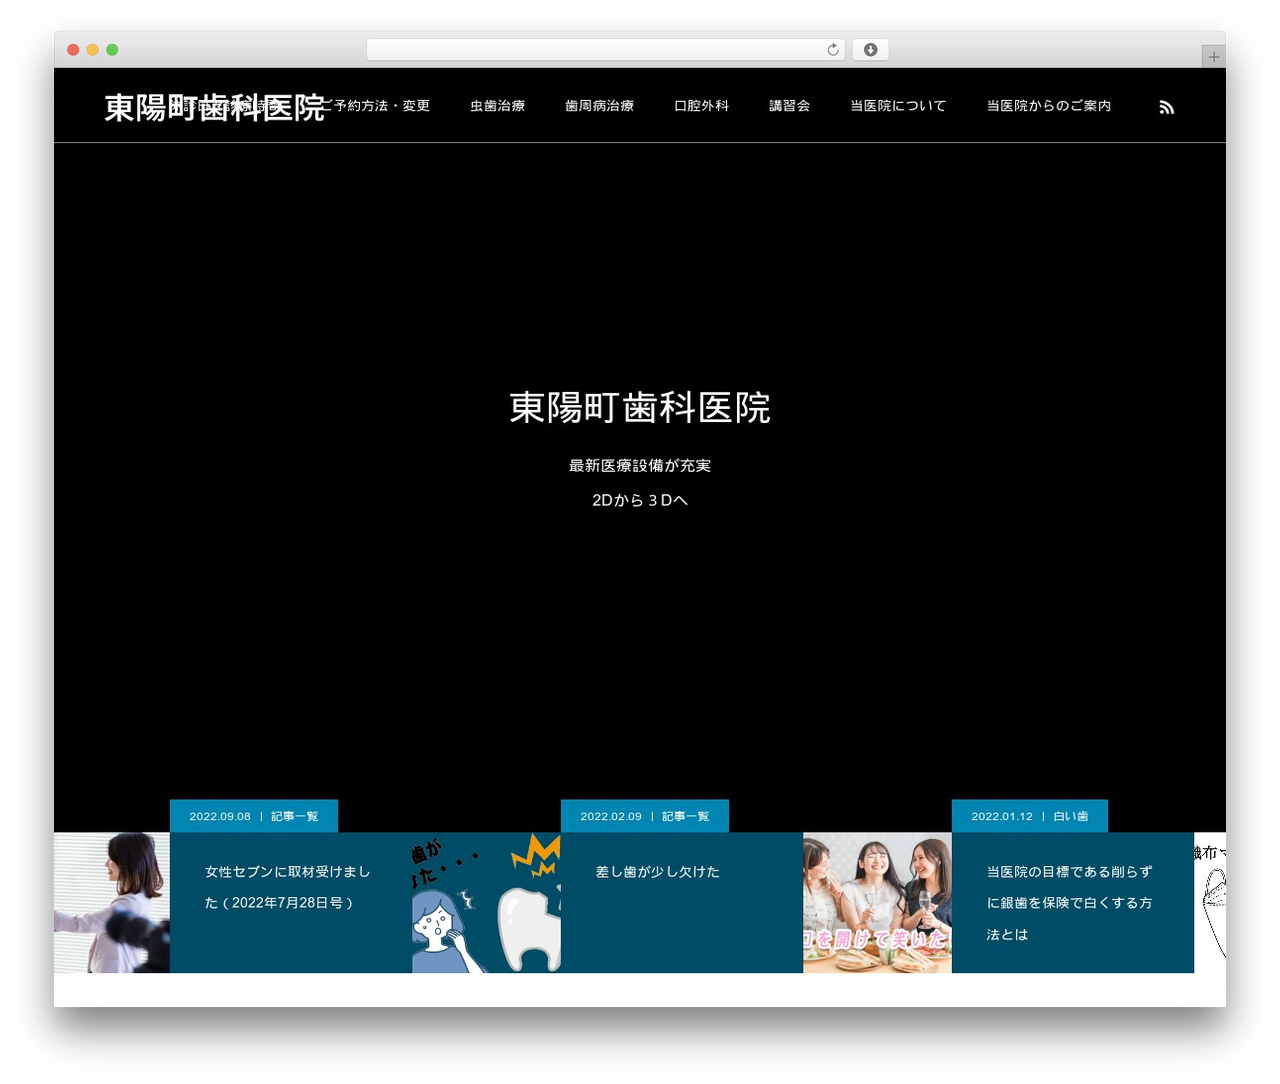Open article 当医院の目標である削らずに銀歯を保険で白くする方法とは
The height and width of the screenshot is (1084, 1280).
[1069, 903]
